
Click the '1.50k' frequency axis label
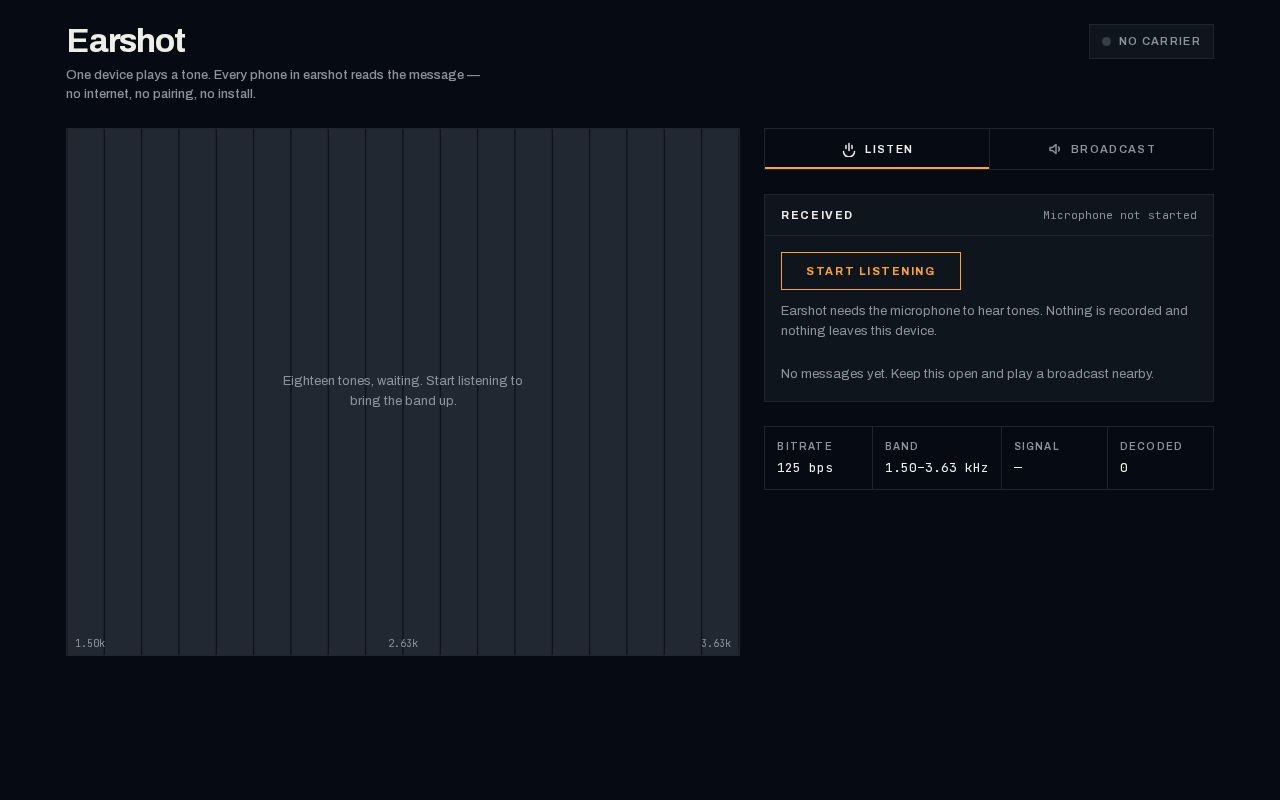coord(90,643)
